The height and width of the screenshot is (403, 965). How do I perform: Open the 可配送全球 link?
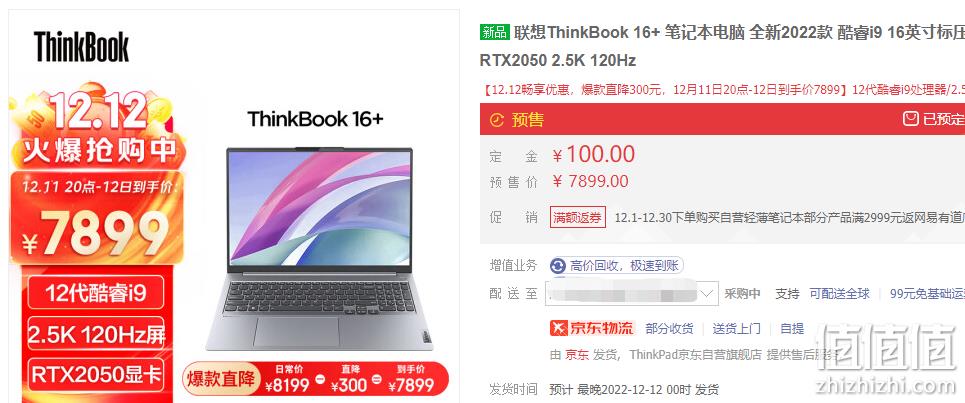click(x=839, y=293)
